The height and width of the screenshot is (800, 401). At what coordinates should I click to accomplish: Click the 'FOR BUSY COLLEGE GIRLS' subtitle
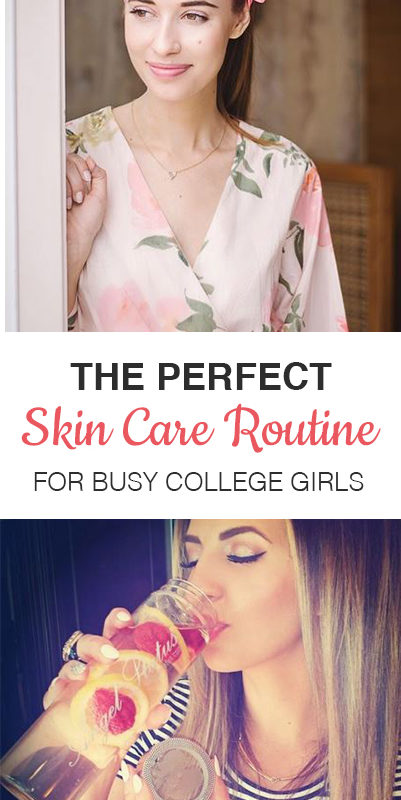(x=198, y=482)
